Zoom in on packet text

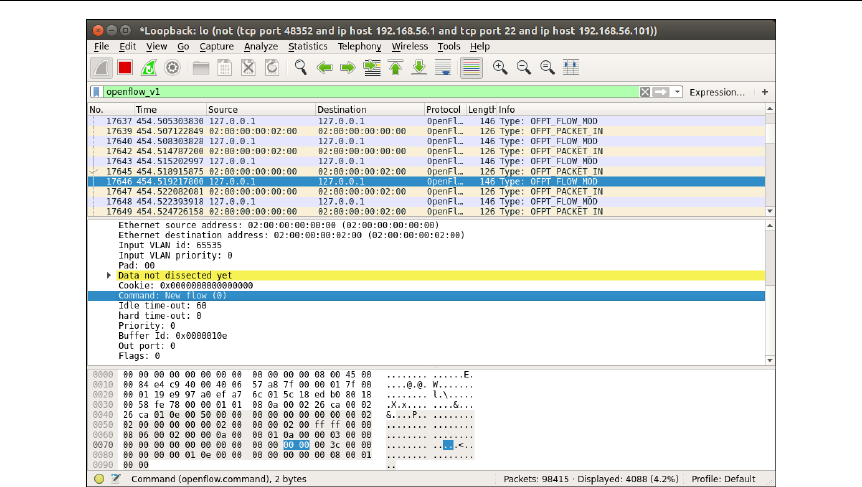(x=499, y=67)
